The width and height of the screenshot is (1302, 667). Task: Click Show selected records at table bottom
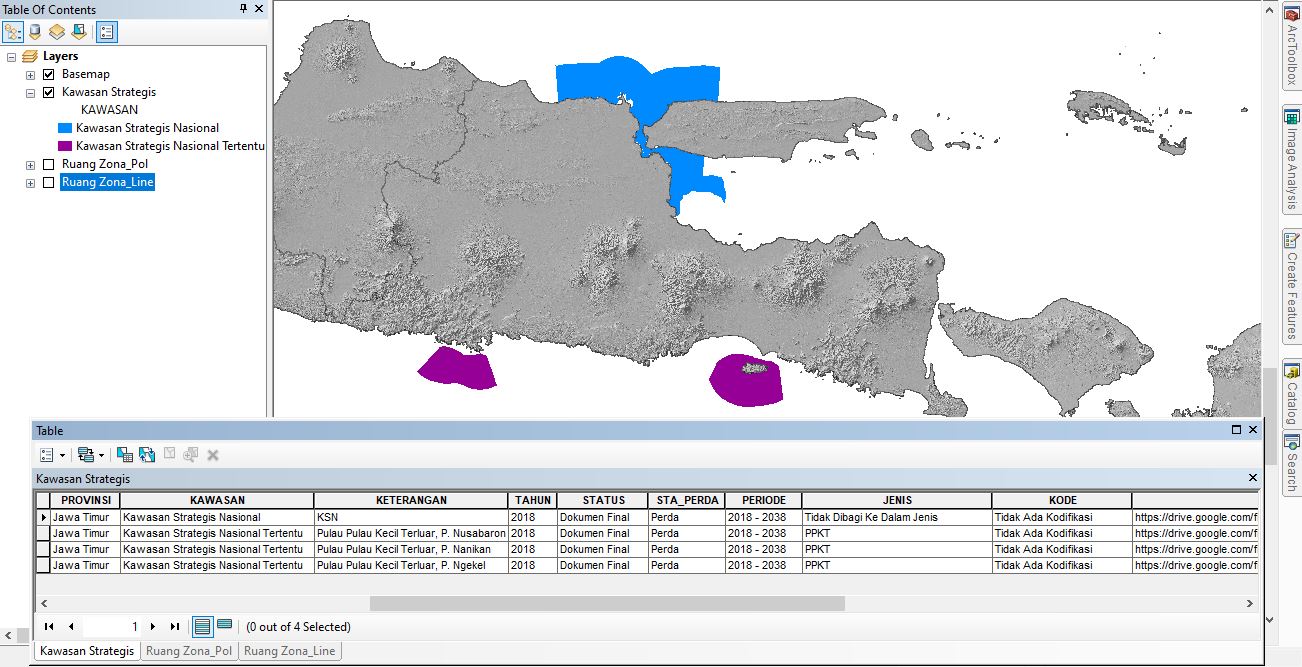click(x=222, y=626)
